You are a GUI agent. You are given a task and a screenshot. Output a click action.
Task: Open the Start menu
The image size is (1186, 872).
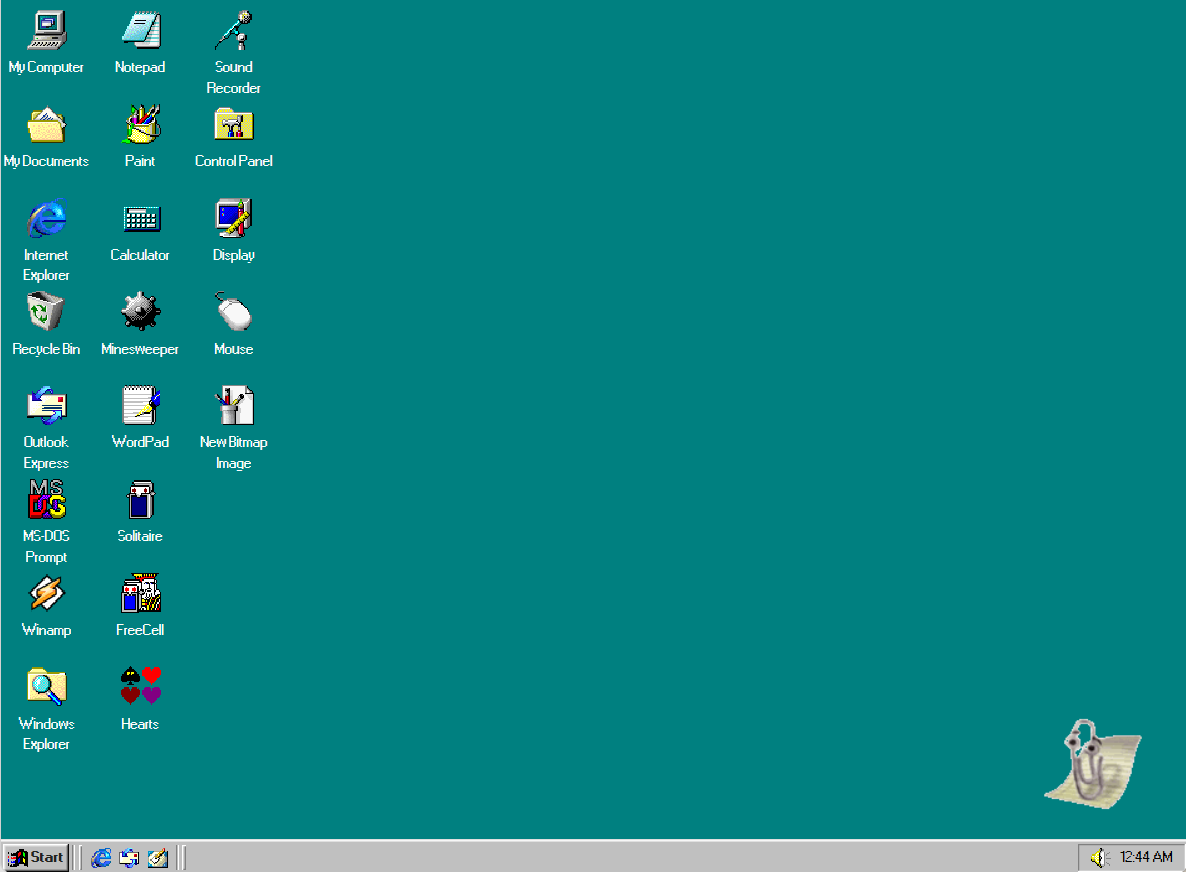click(36, 858)
